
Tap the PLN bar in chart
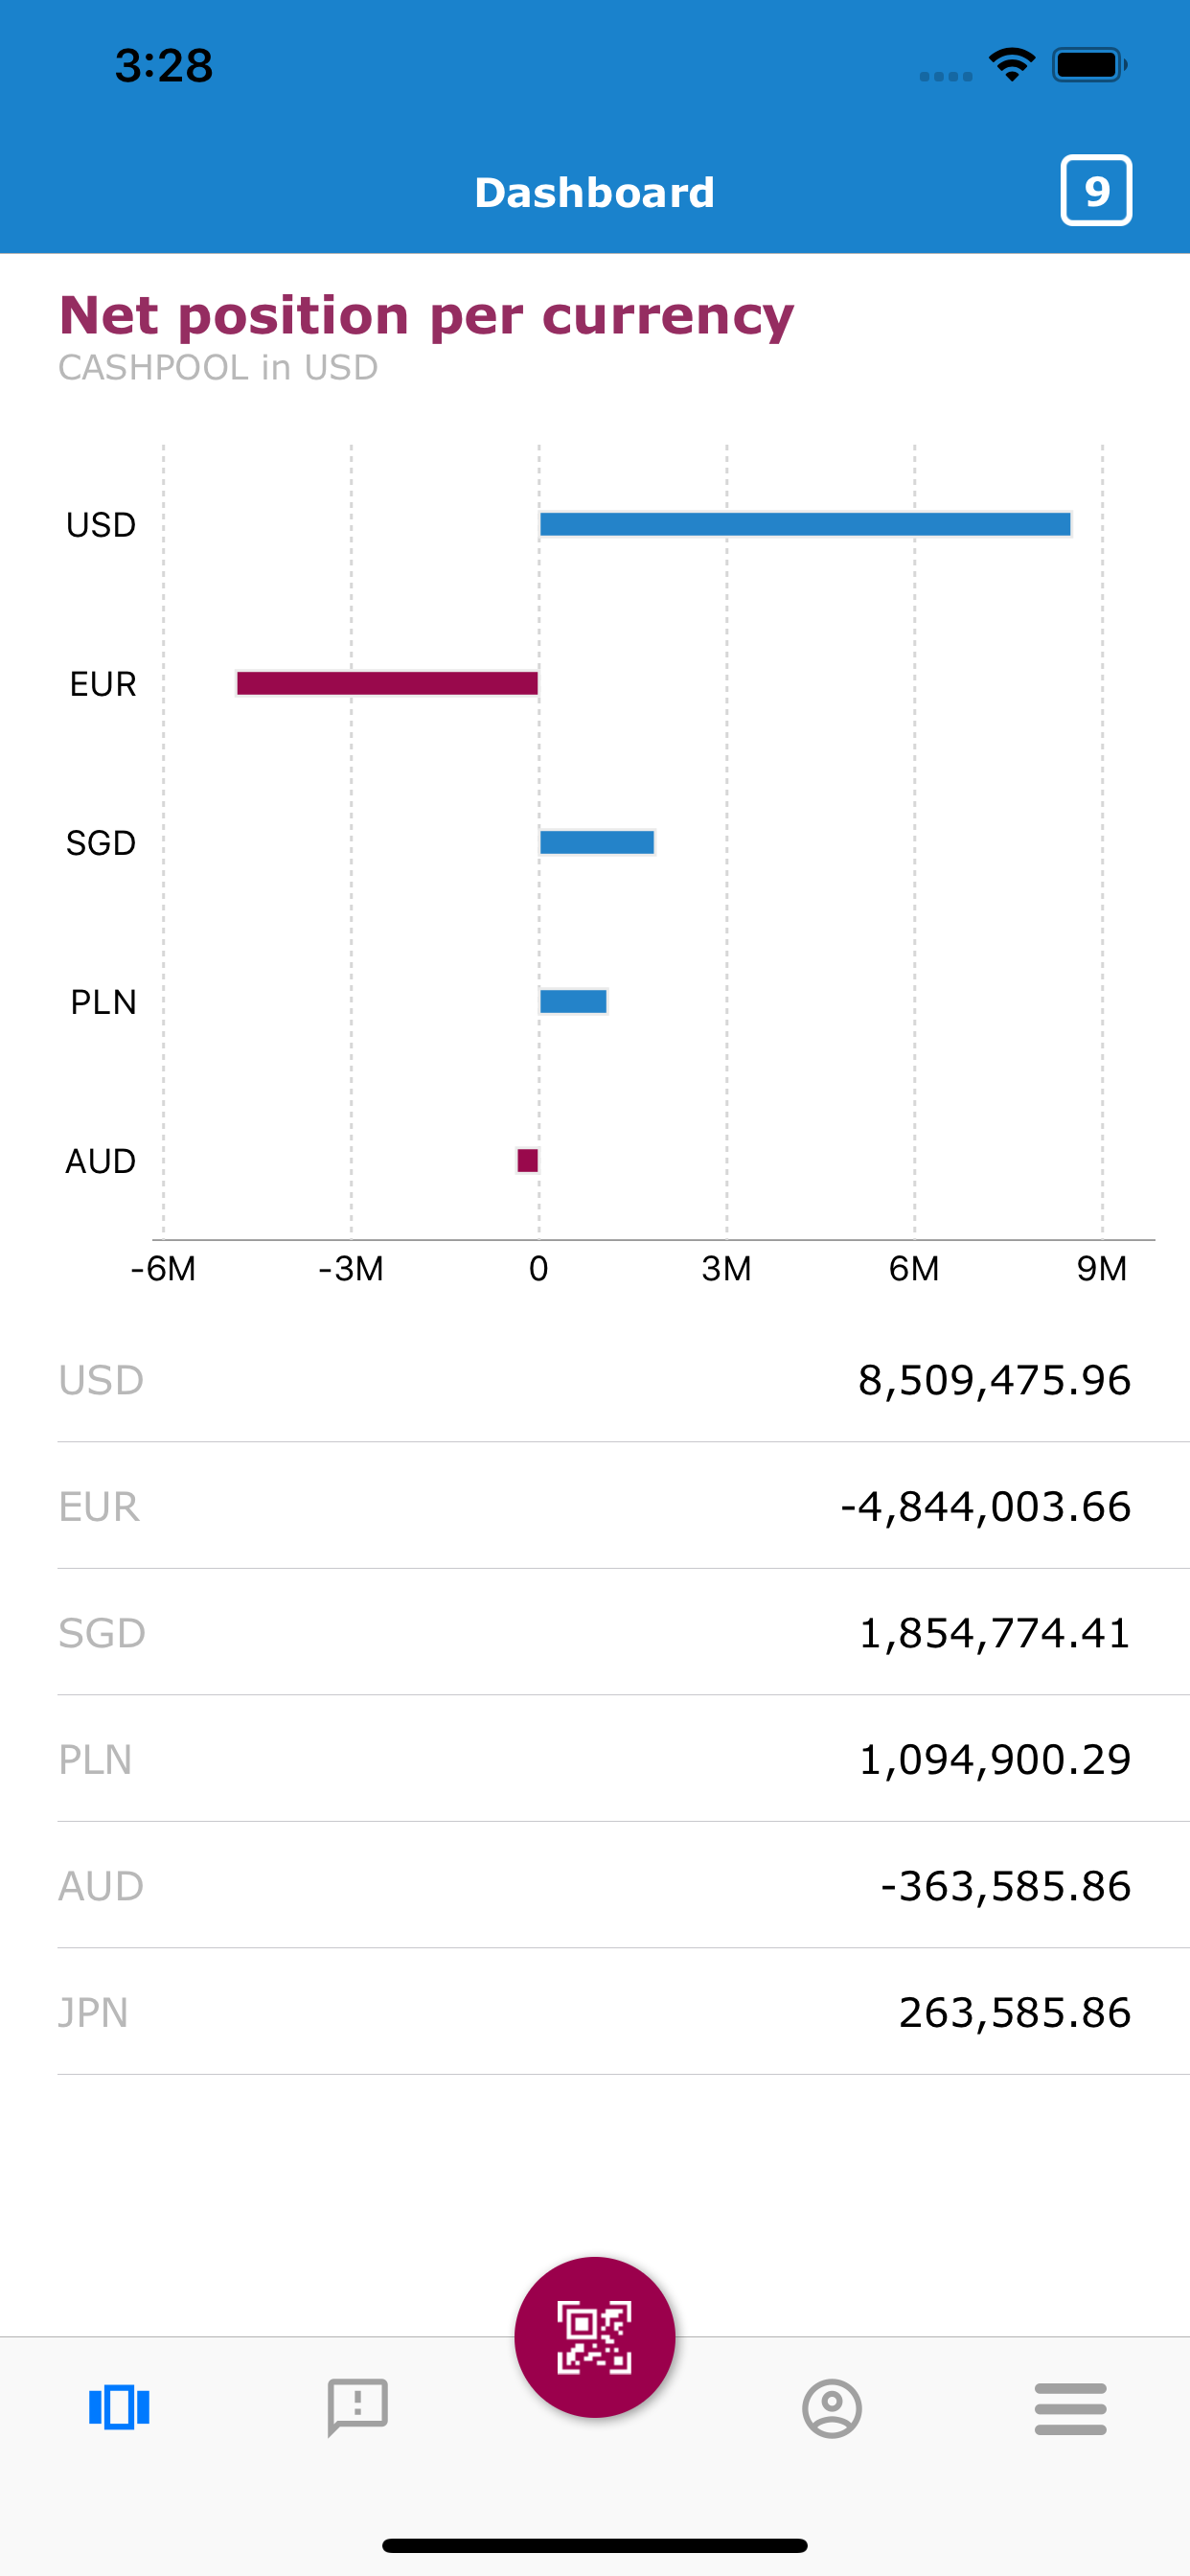[573, 1001]
